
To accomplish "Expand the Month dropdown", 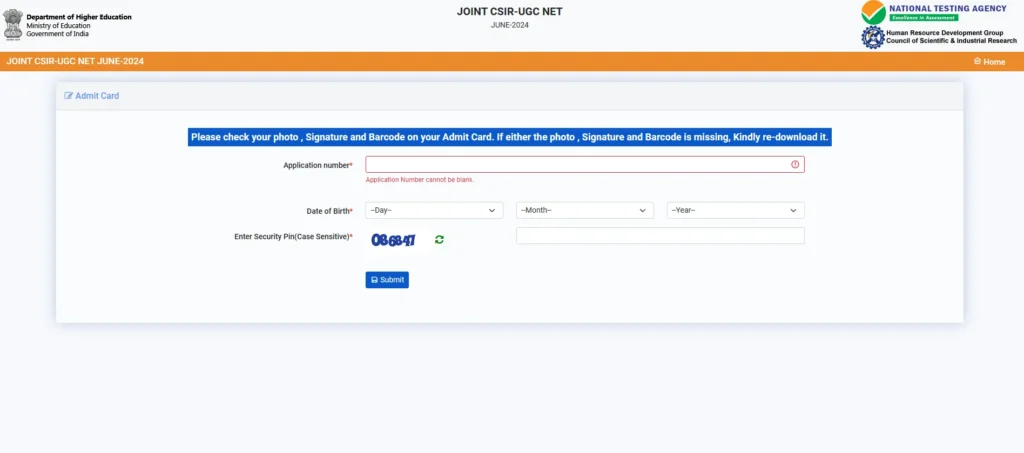I will pyautogui.click(x=584, y=210).
